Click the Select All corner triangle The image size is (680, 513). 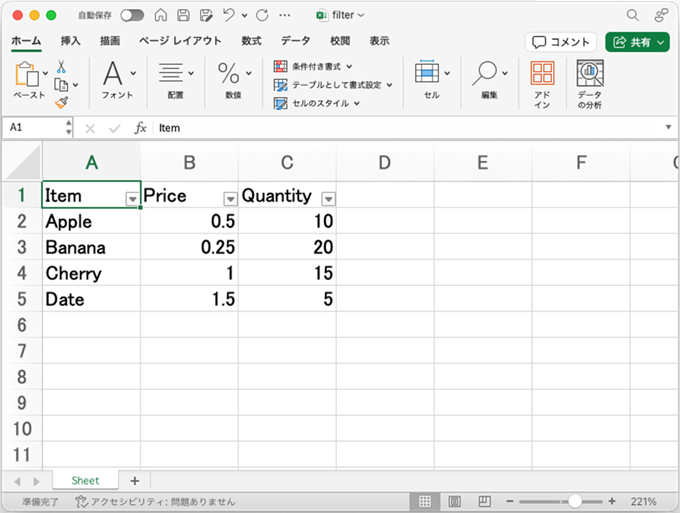point(23,162)
